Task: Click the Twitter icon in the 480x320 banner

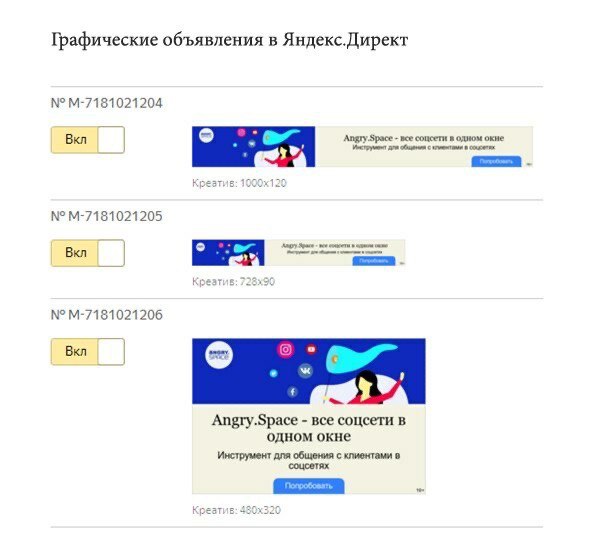Action: pyautogui.click(x=274, y=373)
